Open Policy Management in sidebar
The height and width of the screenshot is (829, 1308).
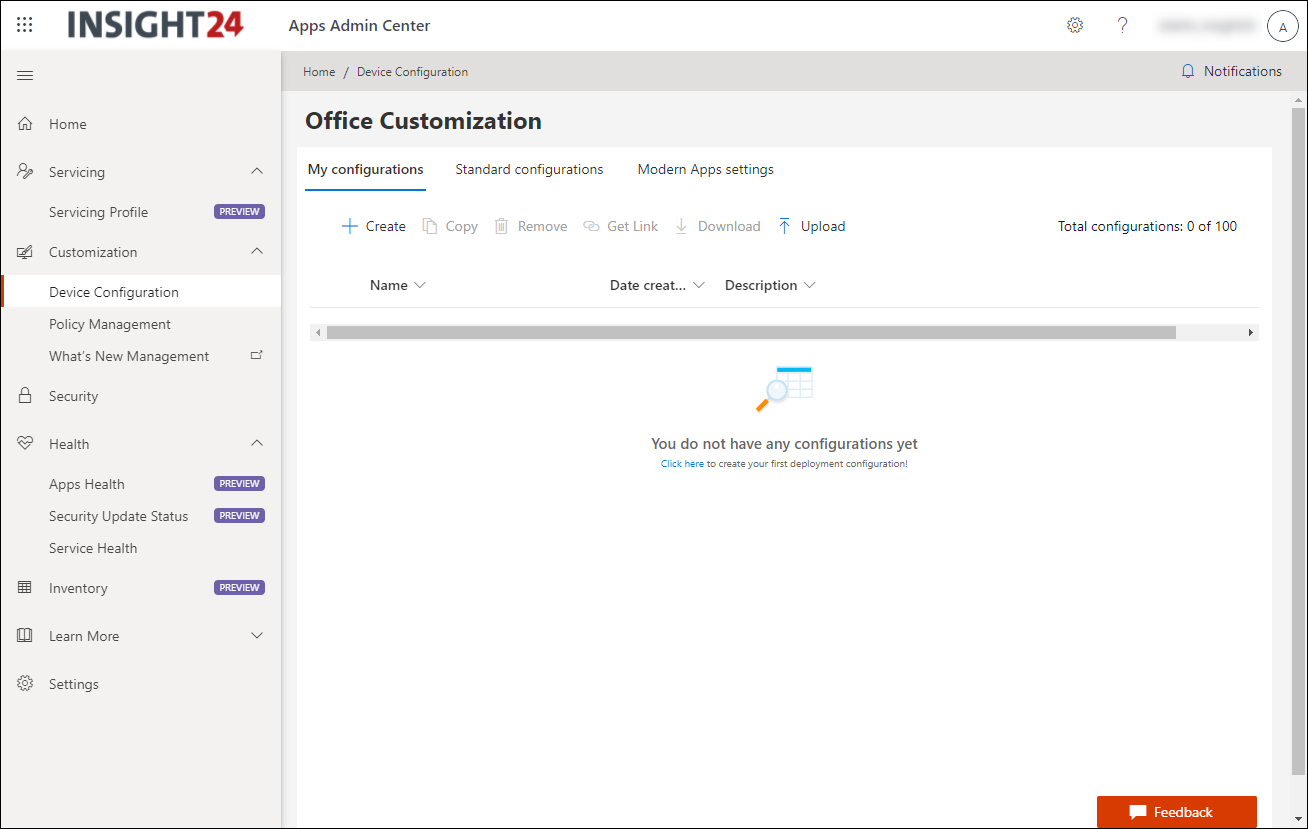point(110,324)
